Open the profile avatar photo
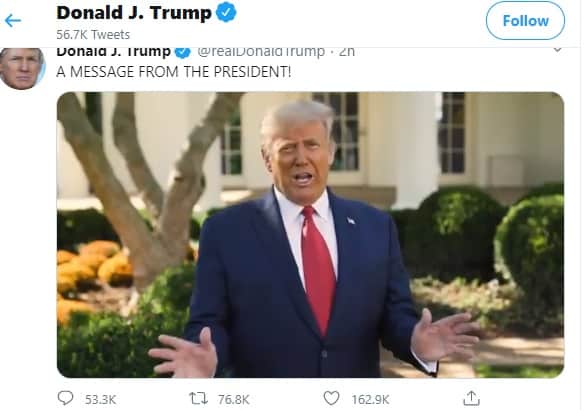 [22, 69]
